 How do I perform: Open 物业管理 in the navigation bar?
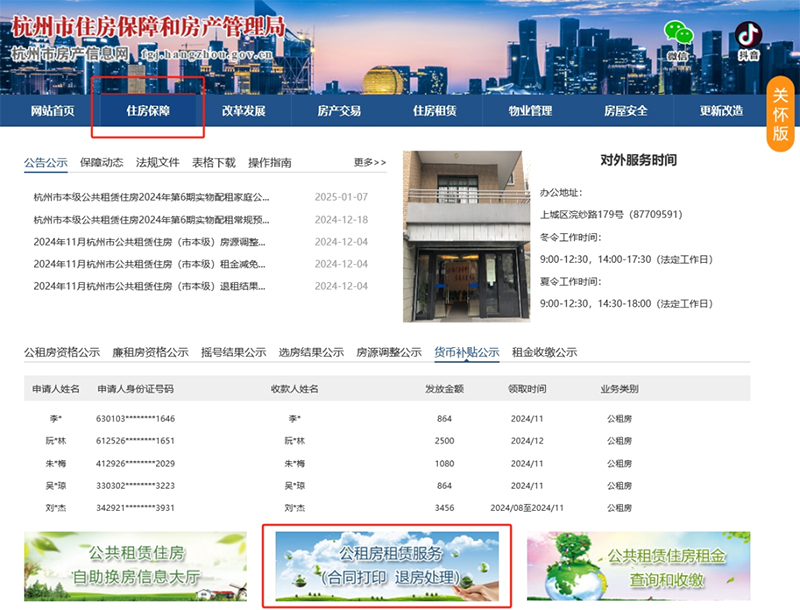pyautogui.click(x=530, y=111)
